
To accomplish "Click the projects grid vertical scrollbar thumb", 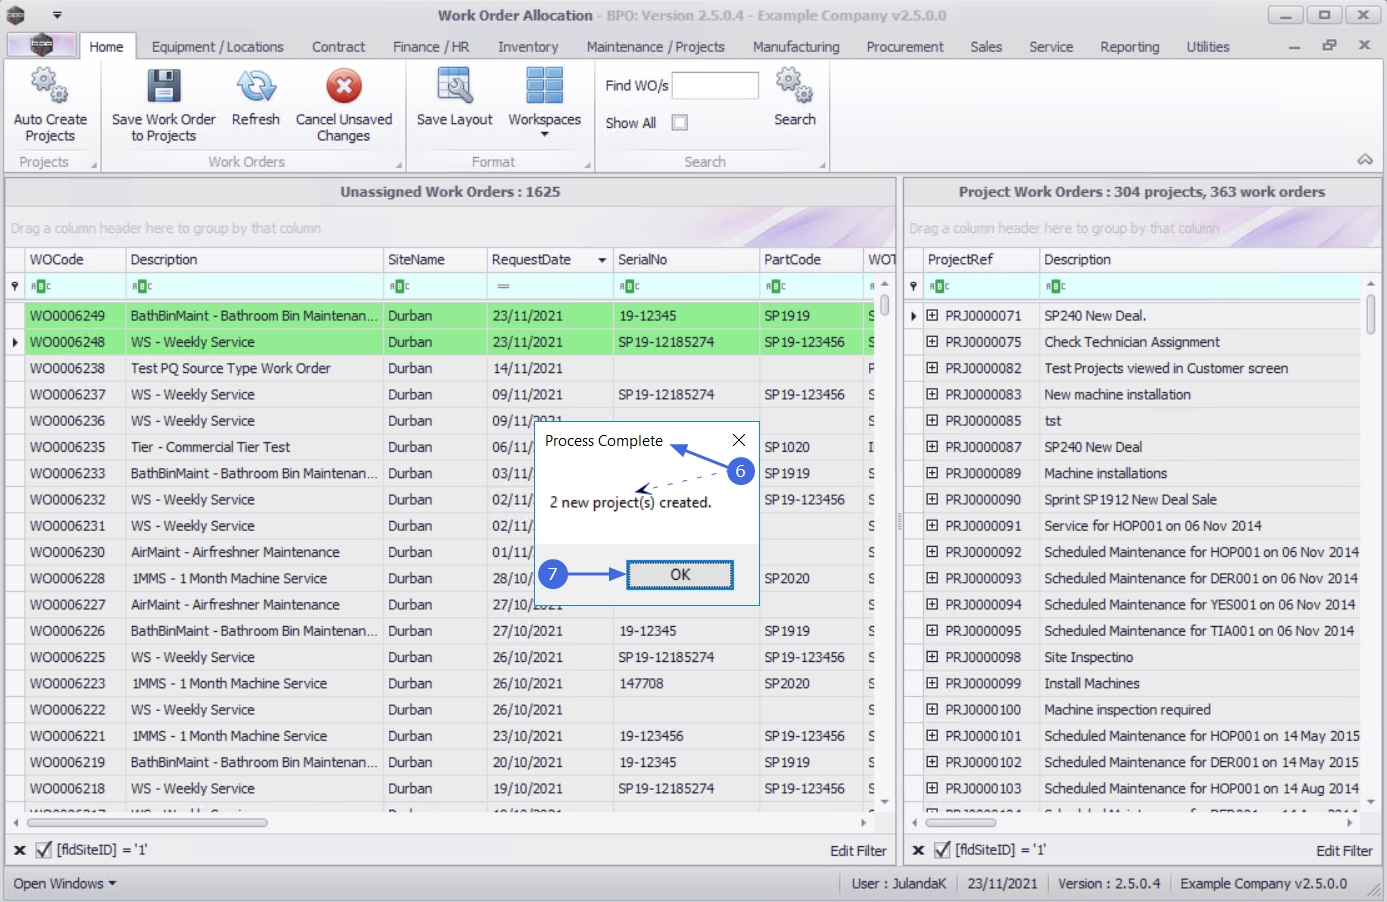I will [x=1370, y=314].
